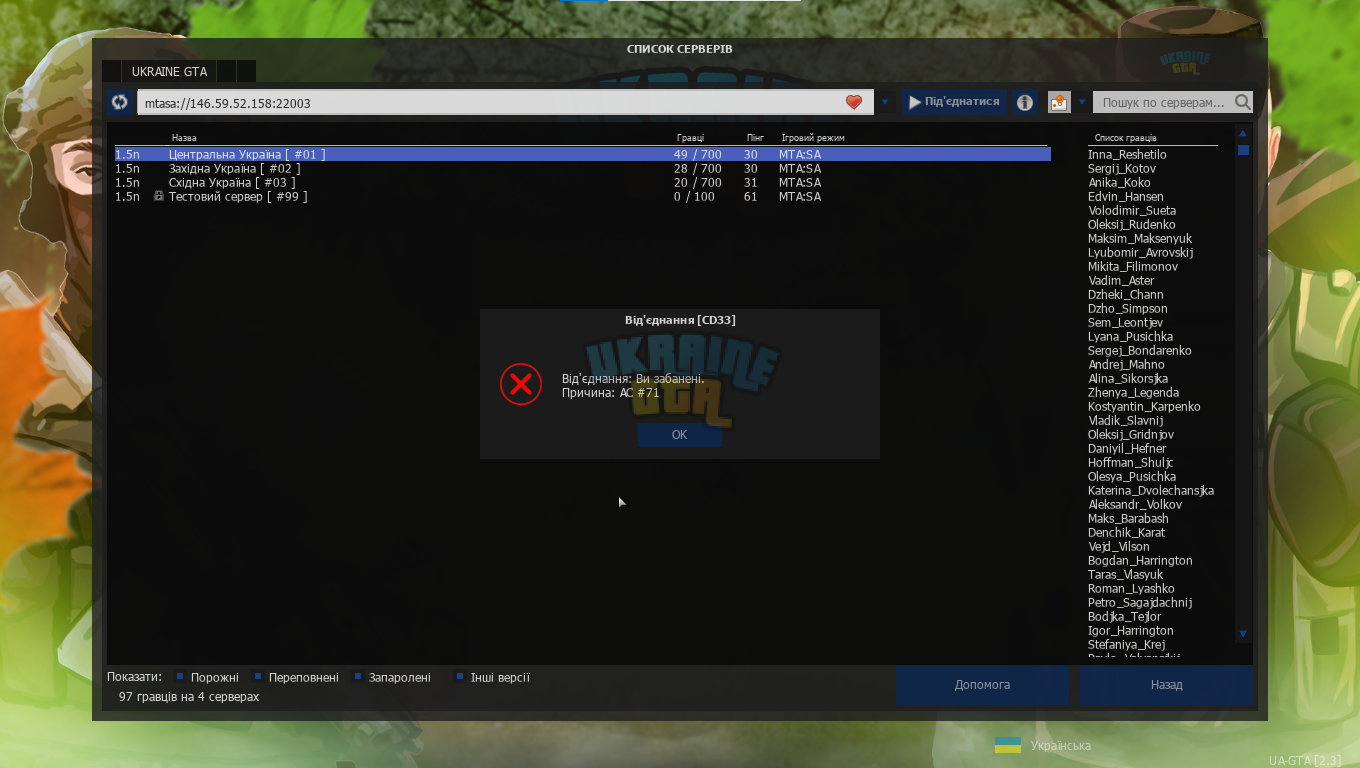
Task: Click the Список гравців header
Action: 1125,138
